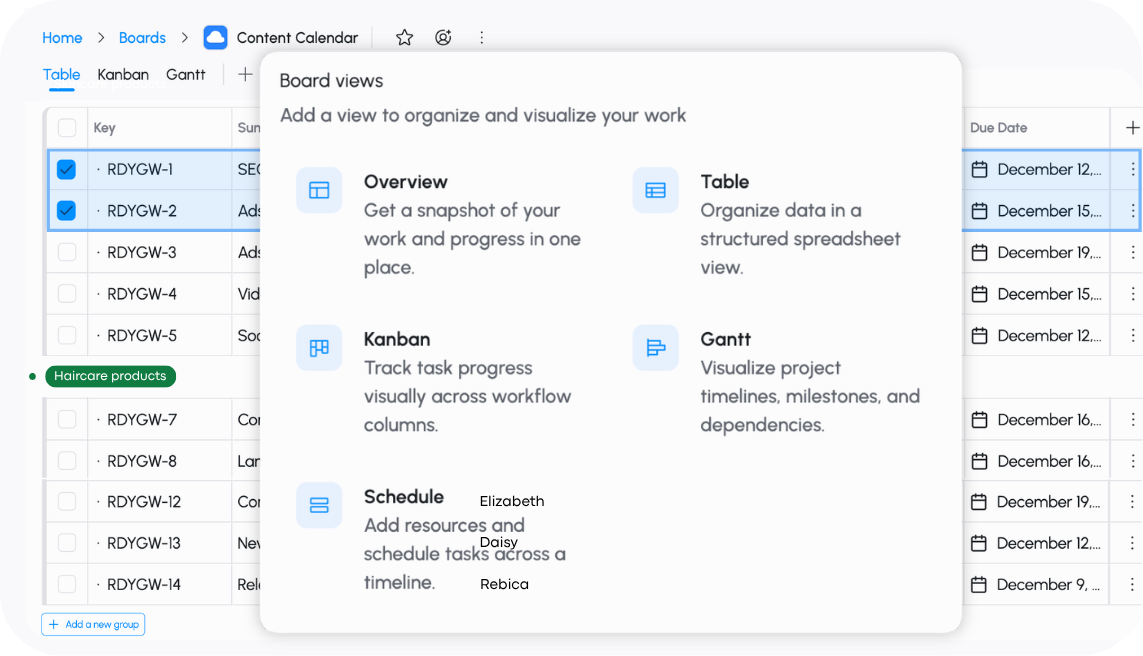The height and width of the screenshot is (656, 1143).
Task: Go to Boards breadcrumb link
Action: click(x=142, y=38)
